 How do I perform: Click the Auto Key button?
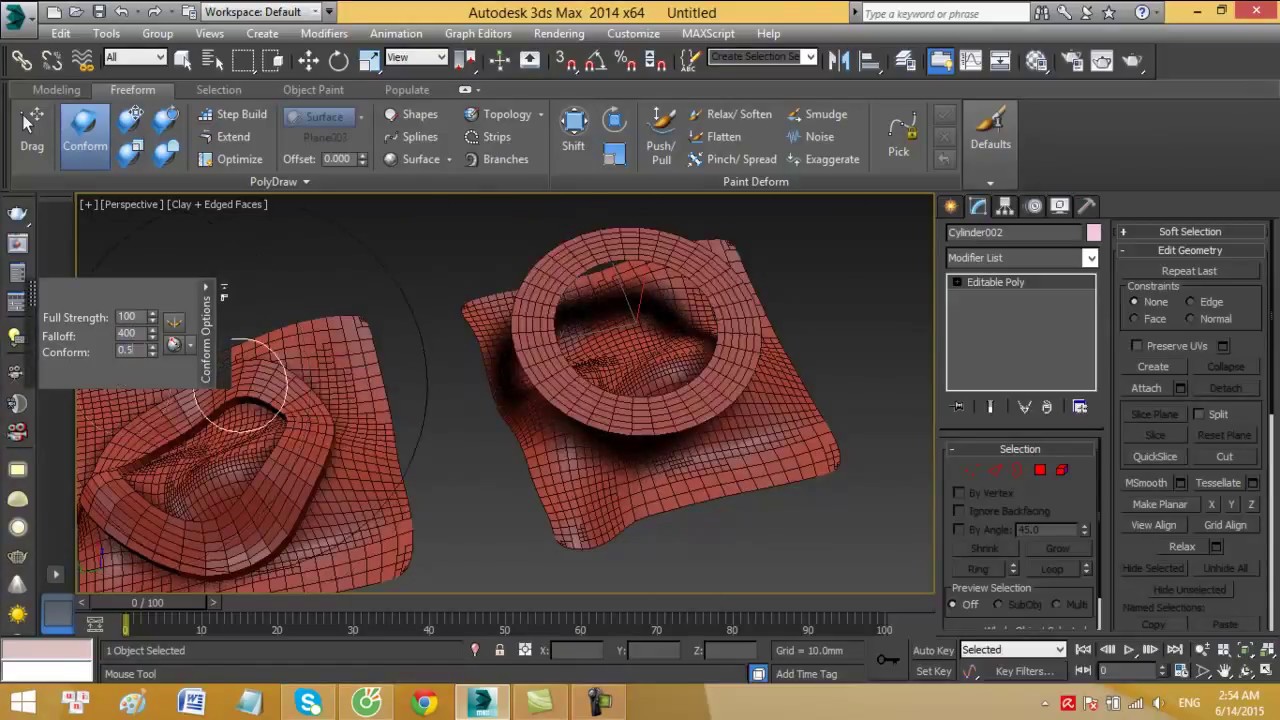coord(933,650)
